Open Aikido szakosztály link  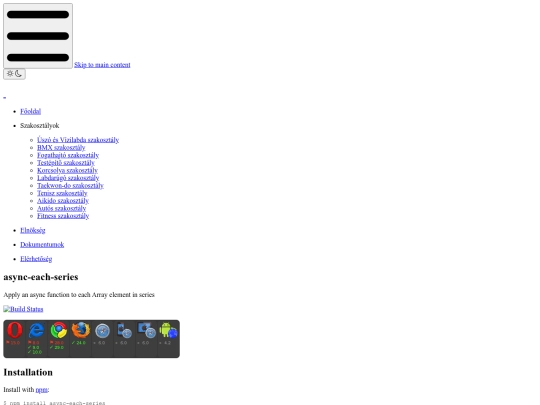click(63, 200)
